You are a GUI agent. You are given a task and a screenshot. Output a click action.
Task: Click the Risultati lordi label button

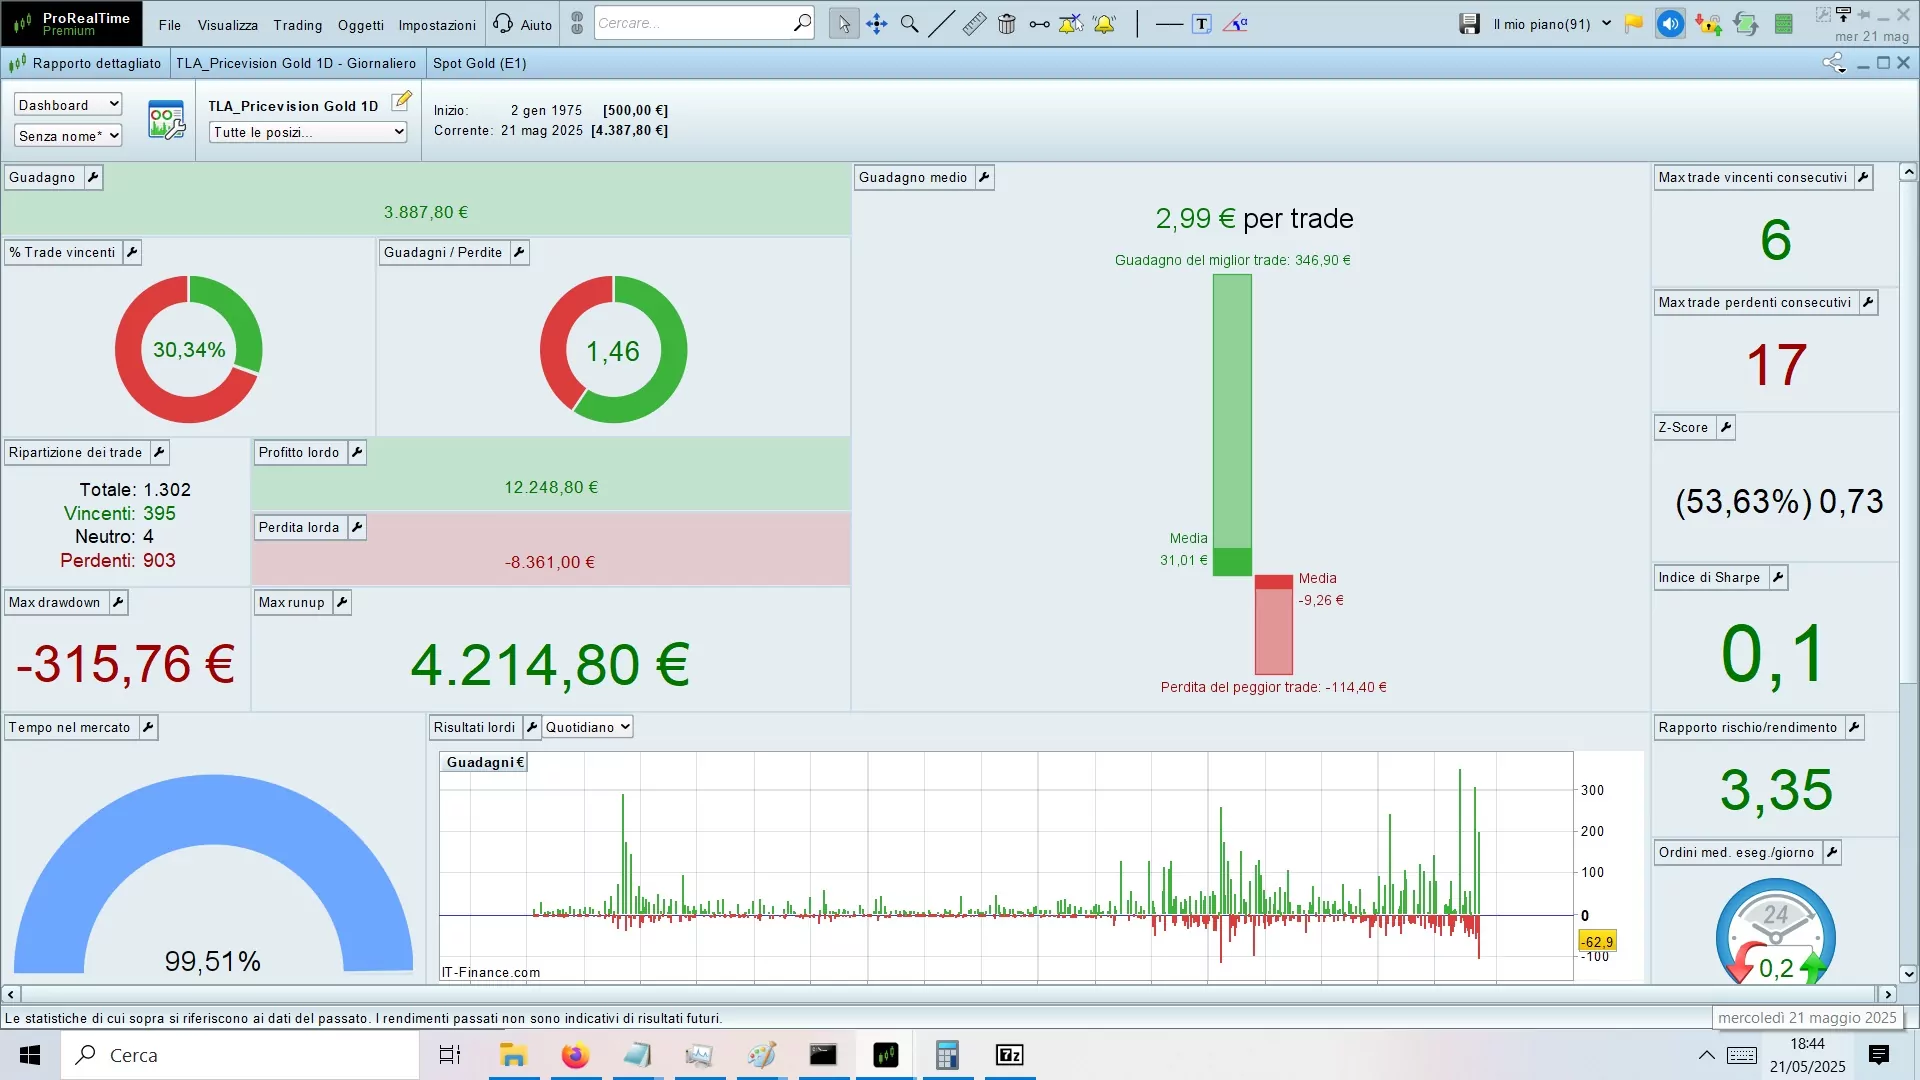click(475, 728)
